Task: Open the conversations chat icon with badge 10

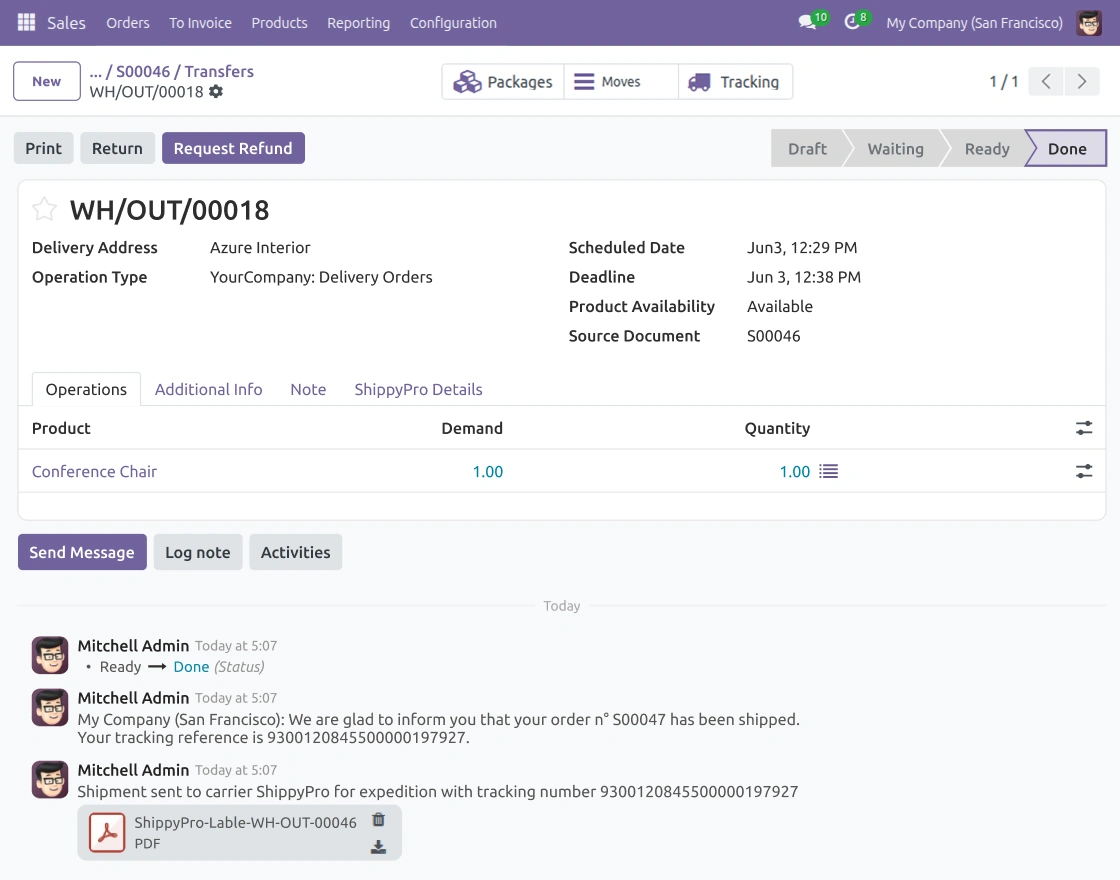Action: click(x=809, y=22)
